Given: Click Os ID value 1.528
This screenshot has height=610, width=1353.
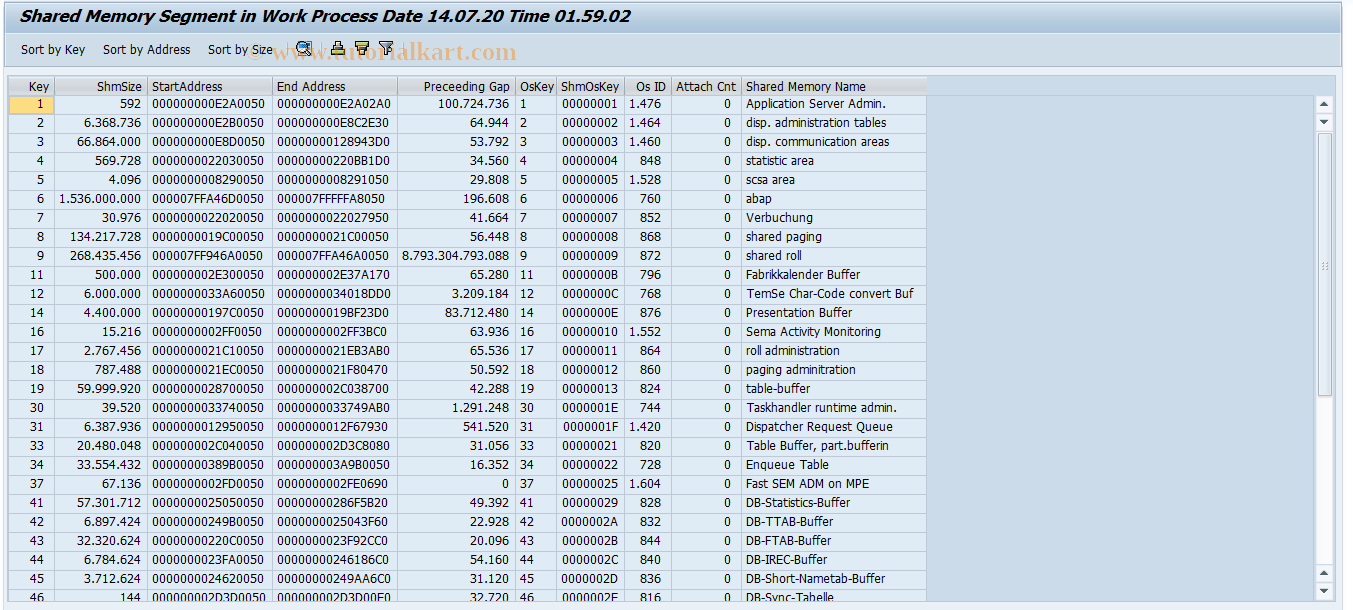Looking at the screenshot, I should 648,180.
